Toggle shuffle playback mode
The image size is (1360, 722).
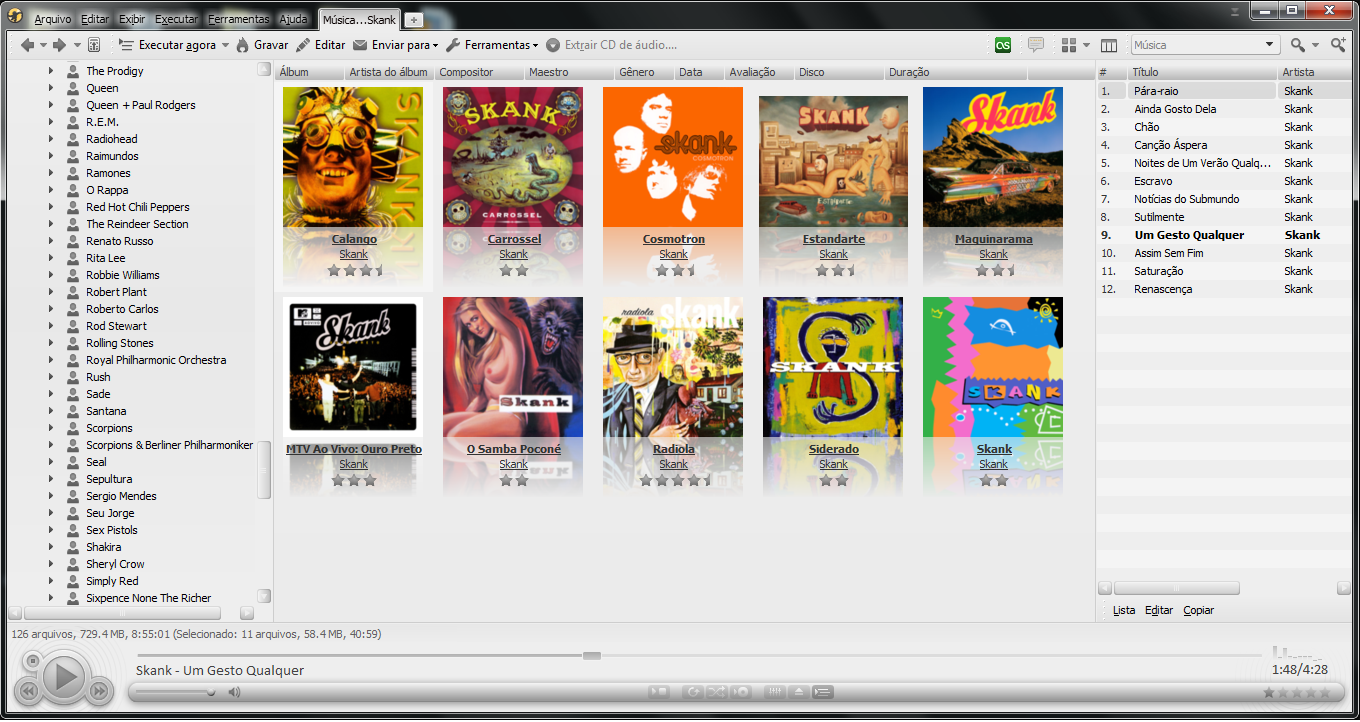click(x=717, y=692)
